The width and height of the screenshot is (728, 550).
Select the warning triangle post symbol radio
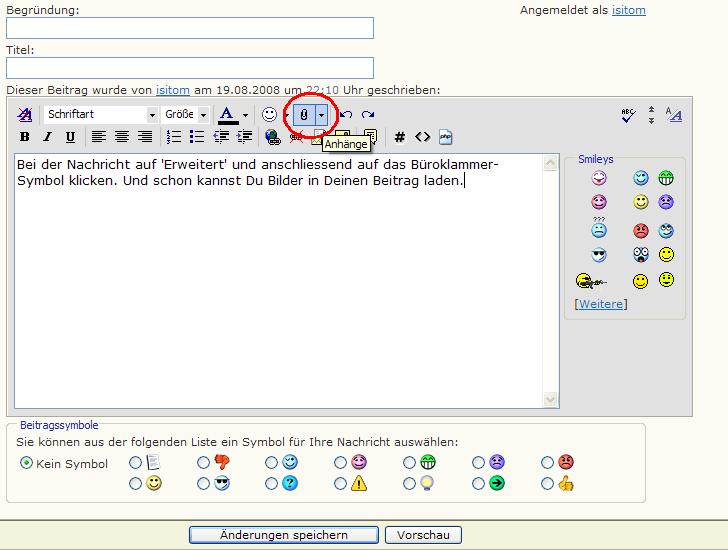tap(340, 484)
